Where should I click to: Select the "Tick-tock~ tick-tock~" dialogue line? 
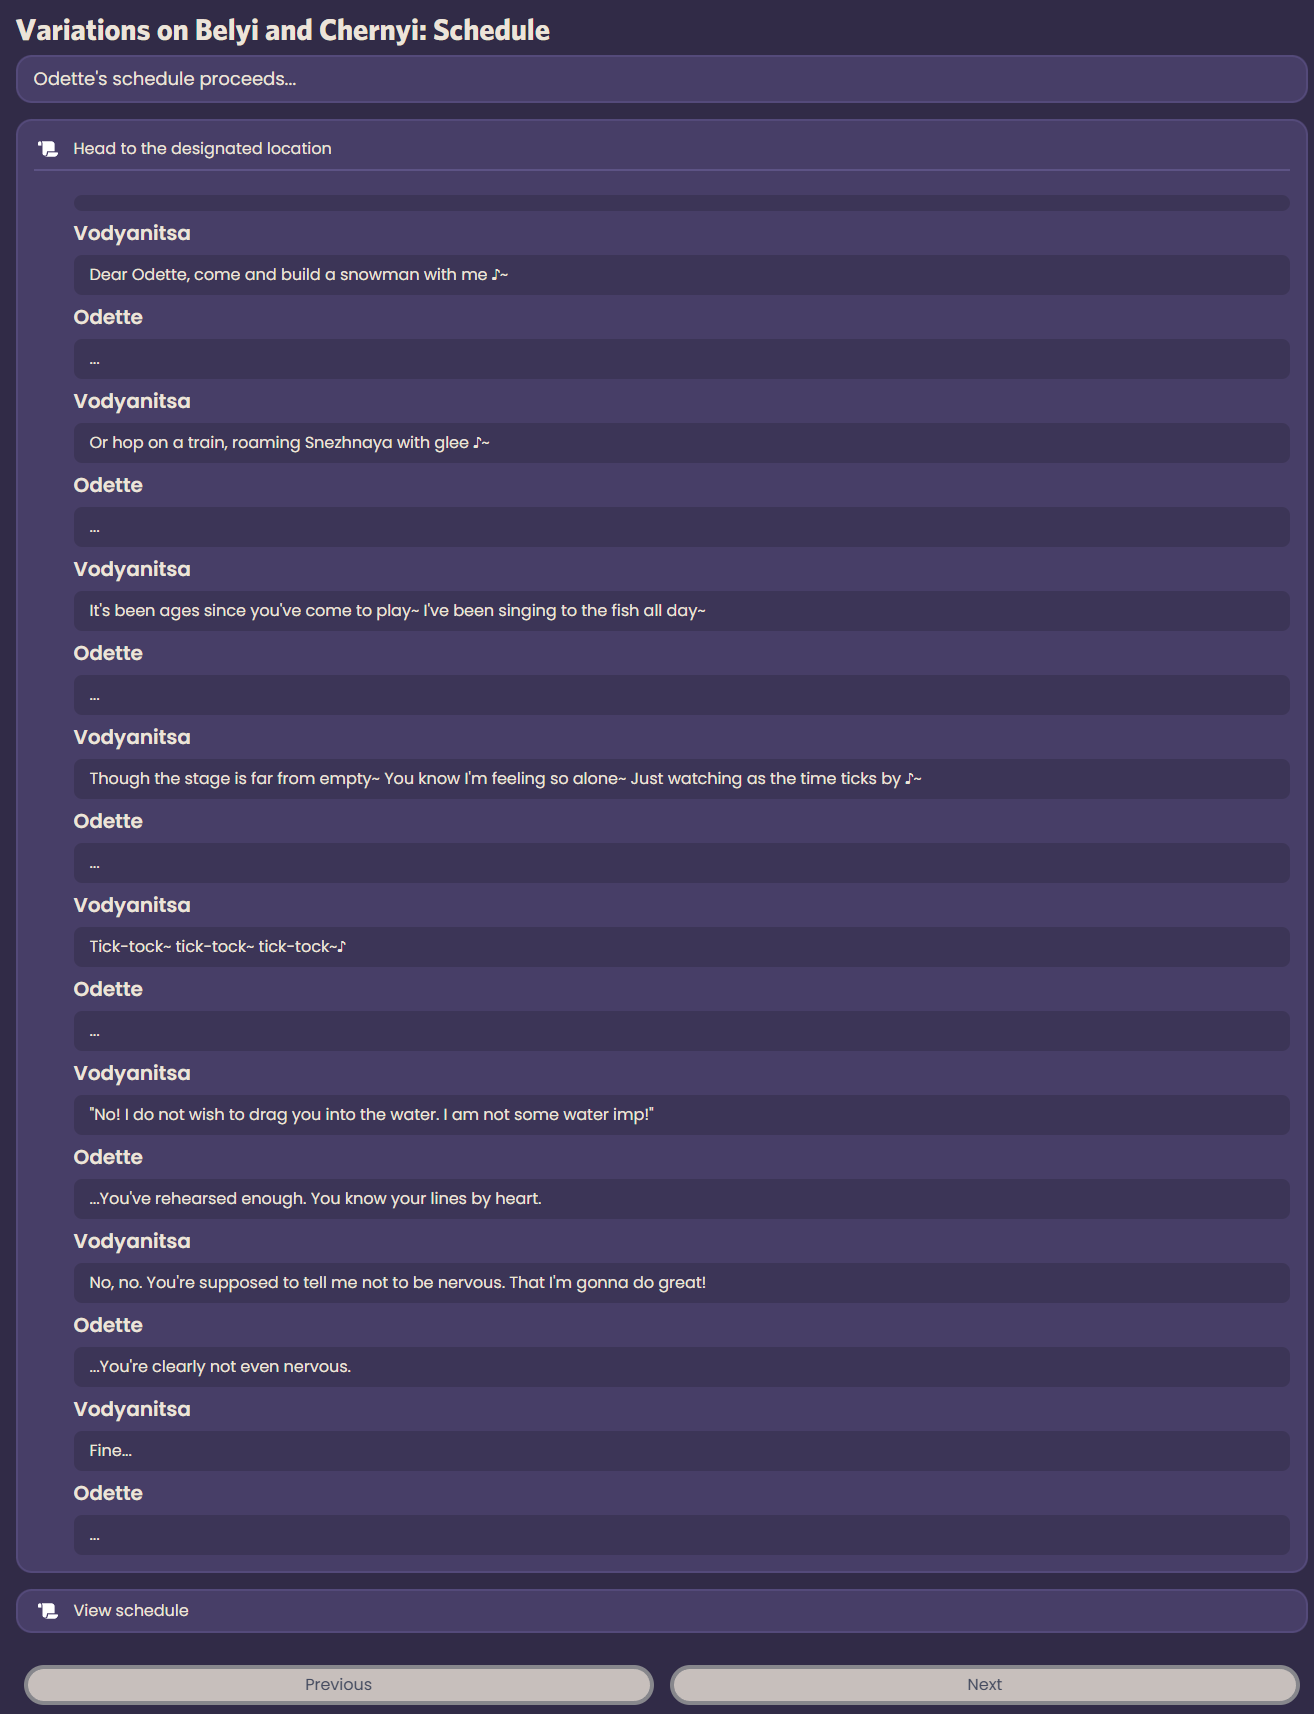tap(681, 947)
